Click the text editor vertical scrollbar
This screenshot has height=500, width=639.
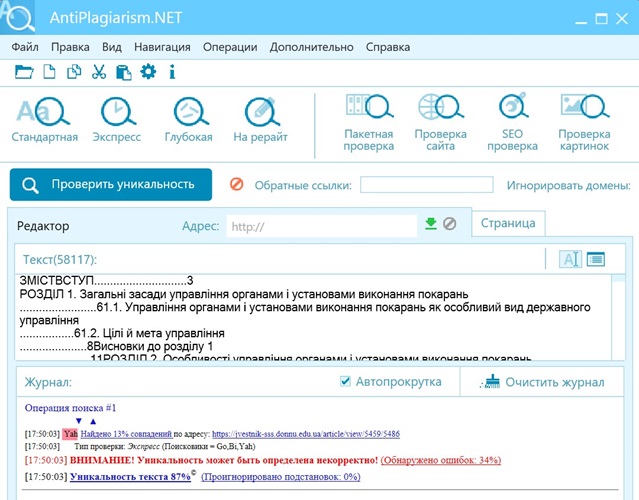[x=618, y=317]
